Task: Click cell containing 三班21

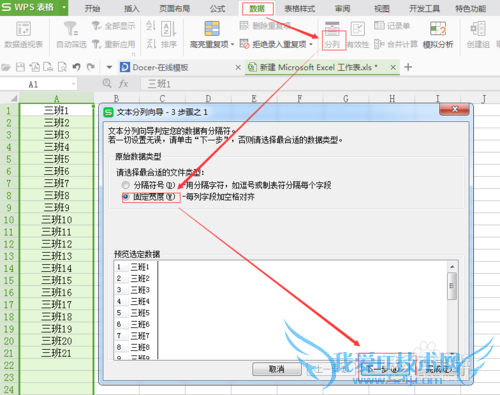Action: click(x=56, y=353)
